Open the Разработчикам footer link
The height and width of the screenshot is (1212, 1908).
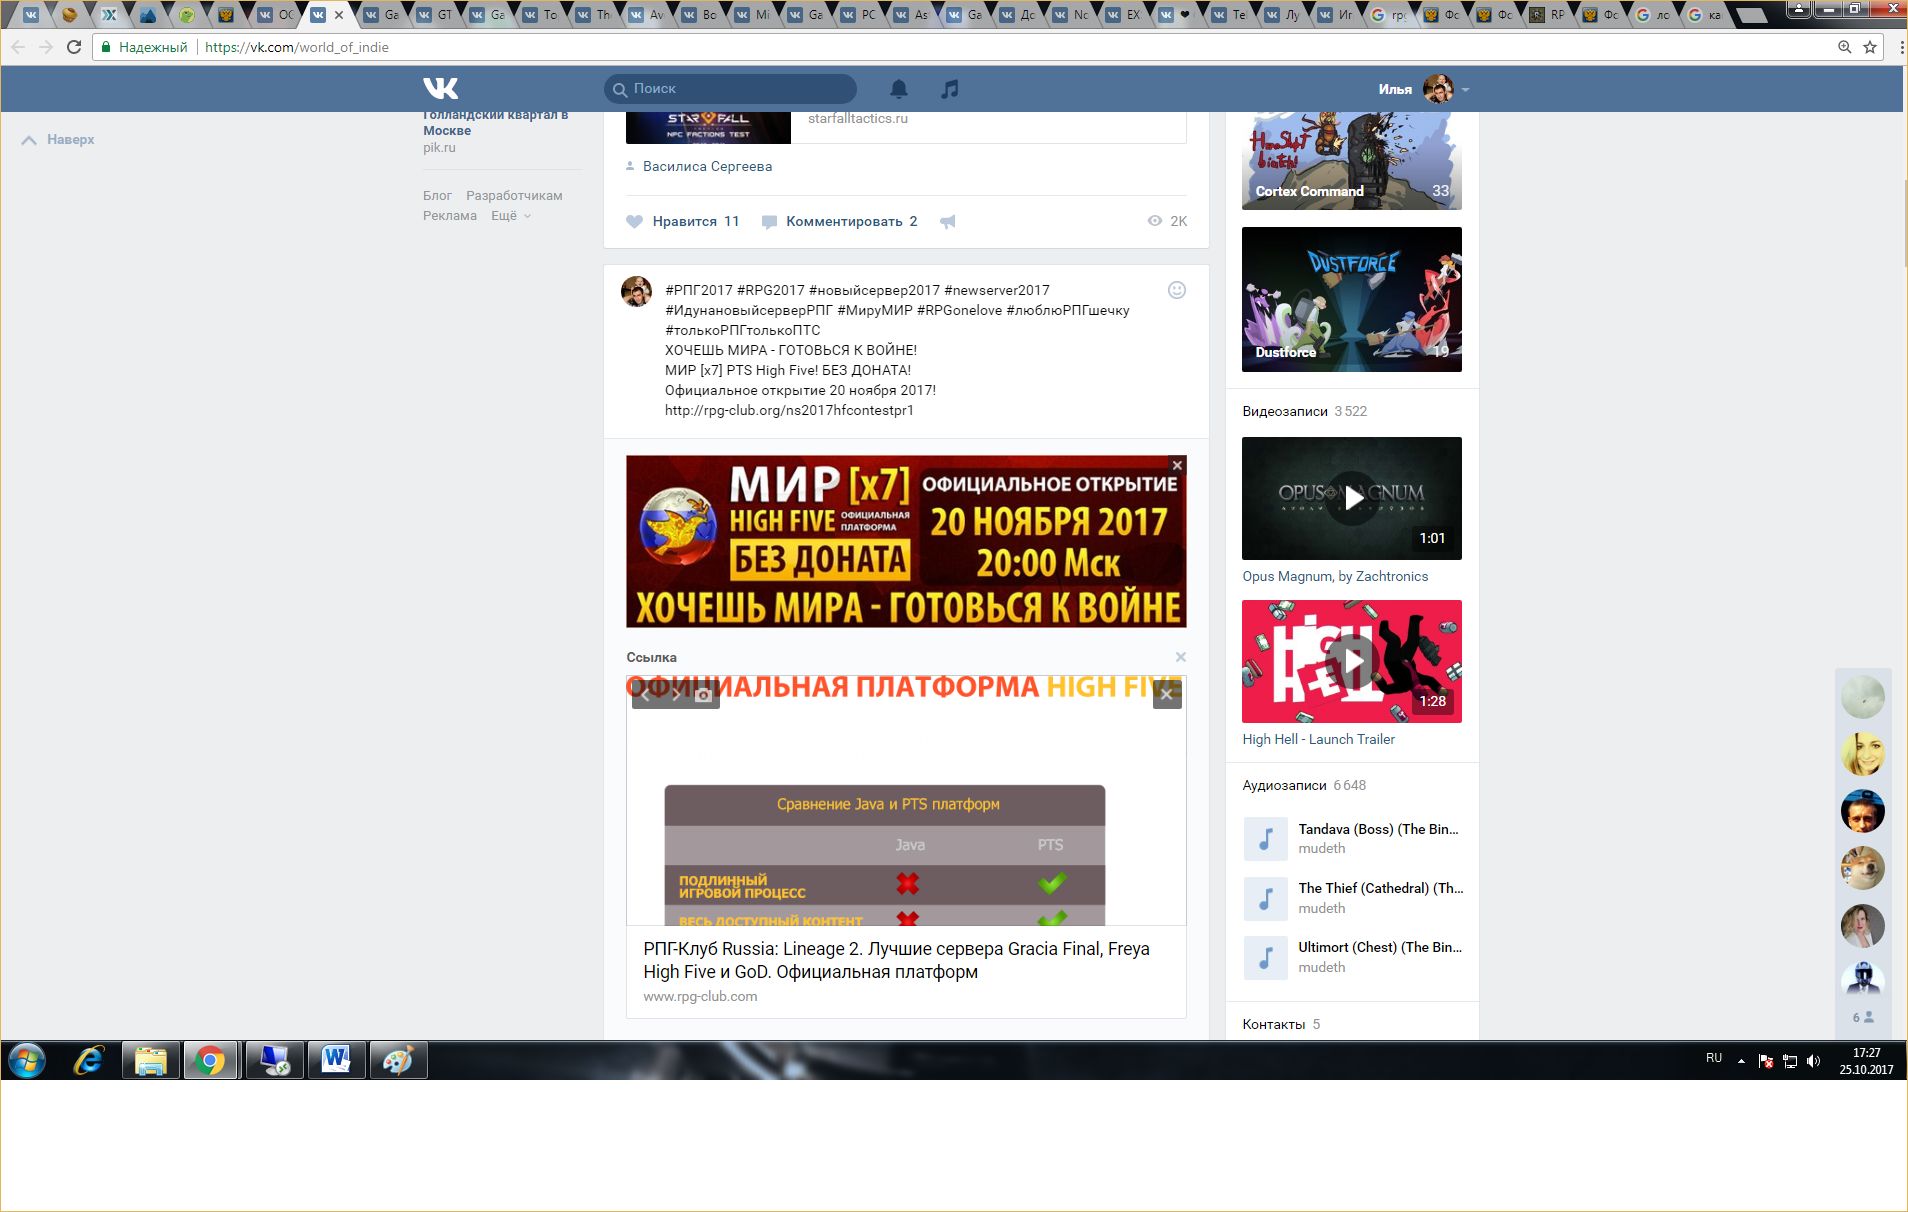[x=514, y=196]
